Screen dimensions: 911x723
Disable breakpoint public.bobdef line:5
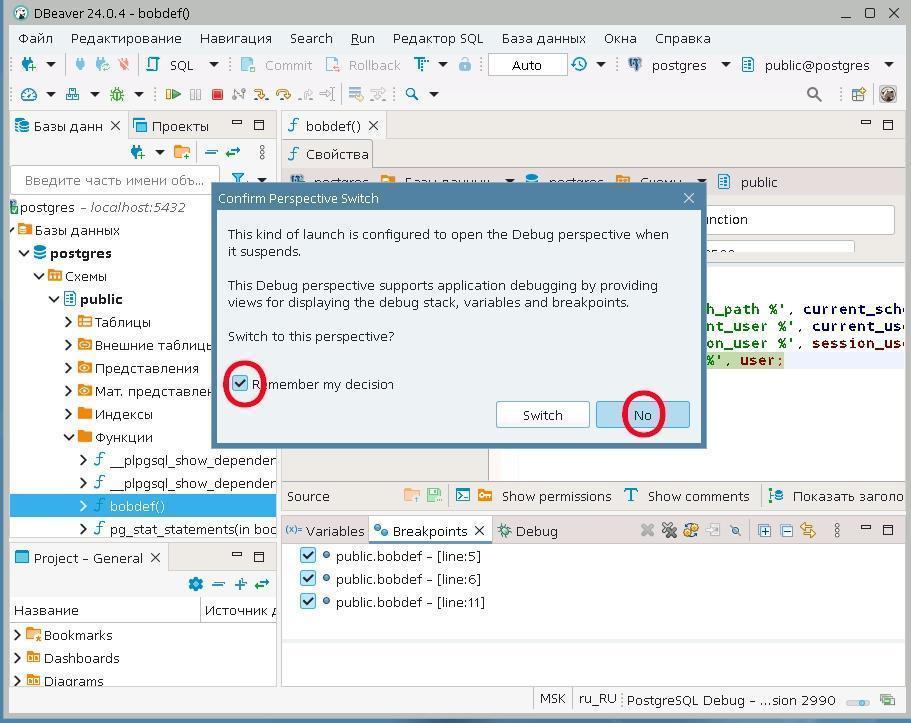pyautogui.click(x=308, y=556)
